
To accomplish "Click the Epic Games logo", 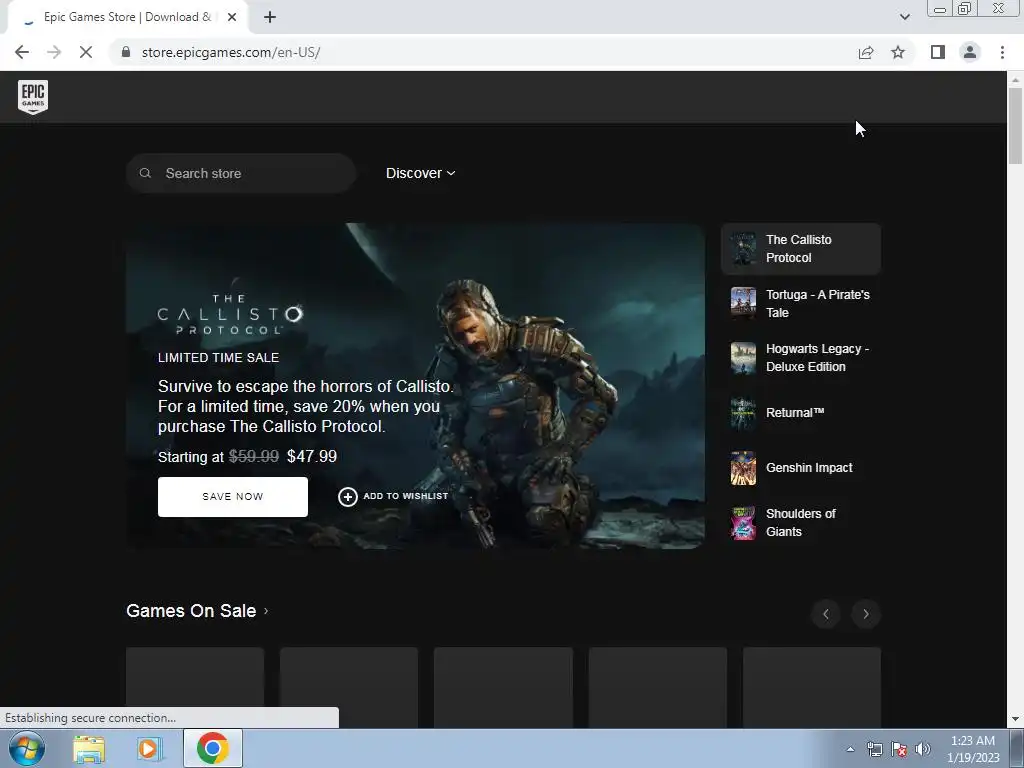I will point(33,97).
